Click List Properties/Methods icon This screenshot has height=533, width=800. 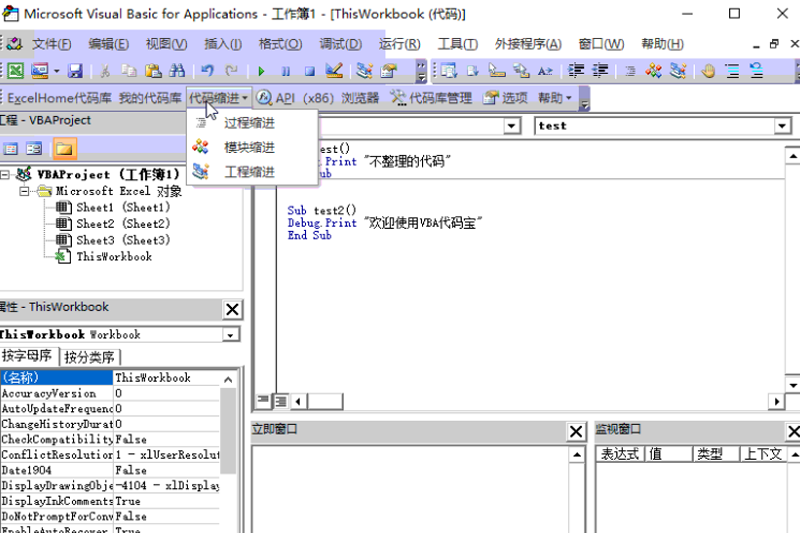pos(448,70)
